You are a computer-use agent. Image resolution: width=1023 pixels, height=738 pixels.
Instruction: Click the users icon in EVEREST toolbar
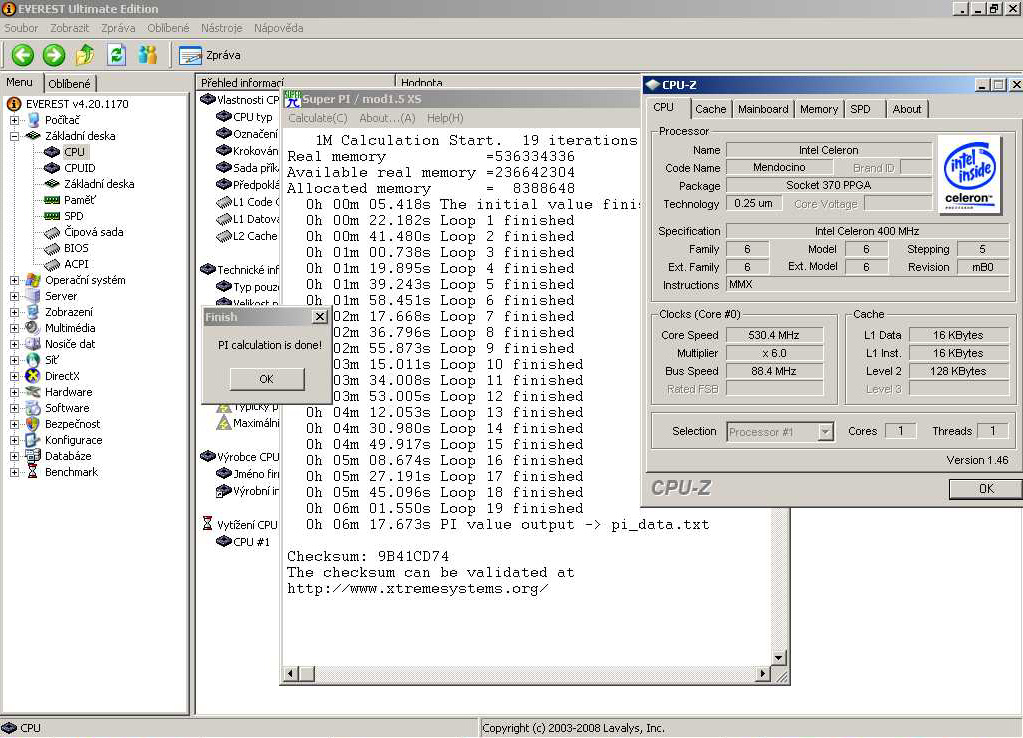pos(148,55)
